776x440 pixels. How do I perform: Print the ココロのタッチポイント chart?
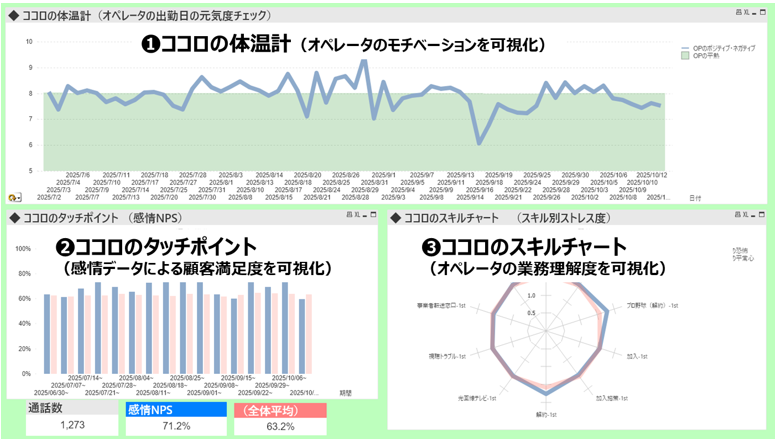[349, 215]
